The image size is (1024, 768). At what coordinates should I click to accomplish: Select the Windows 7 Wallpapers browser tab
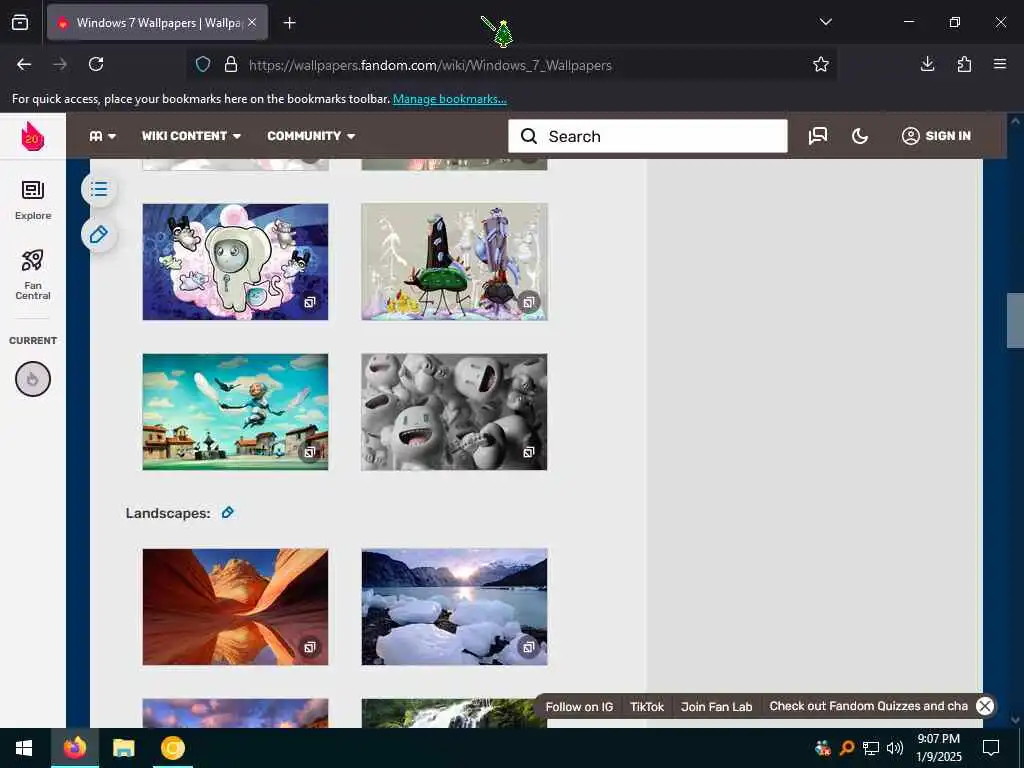(x=157, y=23)
